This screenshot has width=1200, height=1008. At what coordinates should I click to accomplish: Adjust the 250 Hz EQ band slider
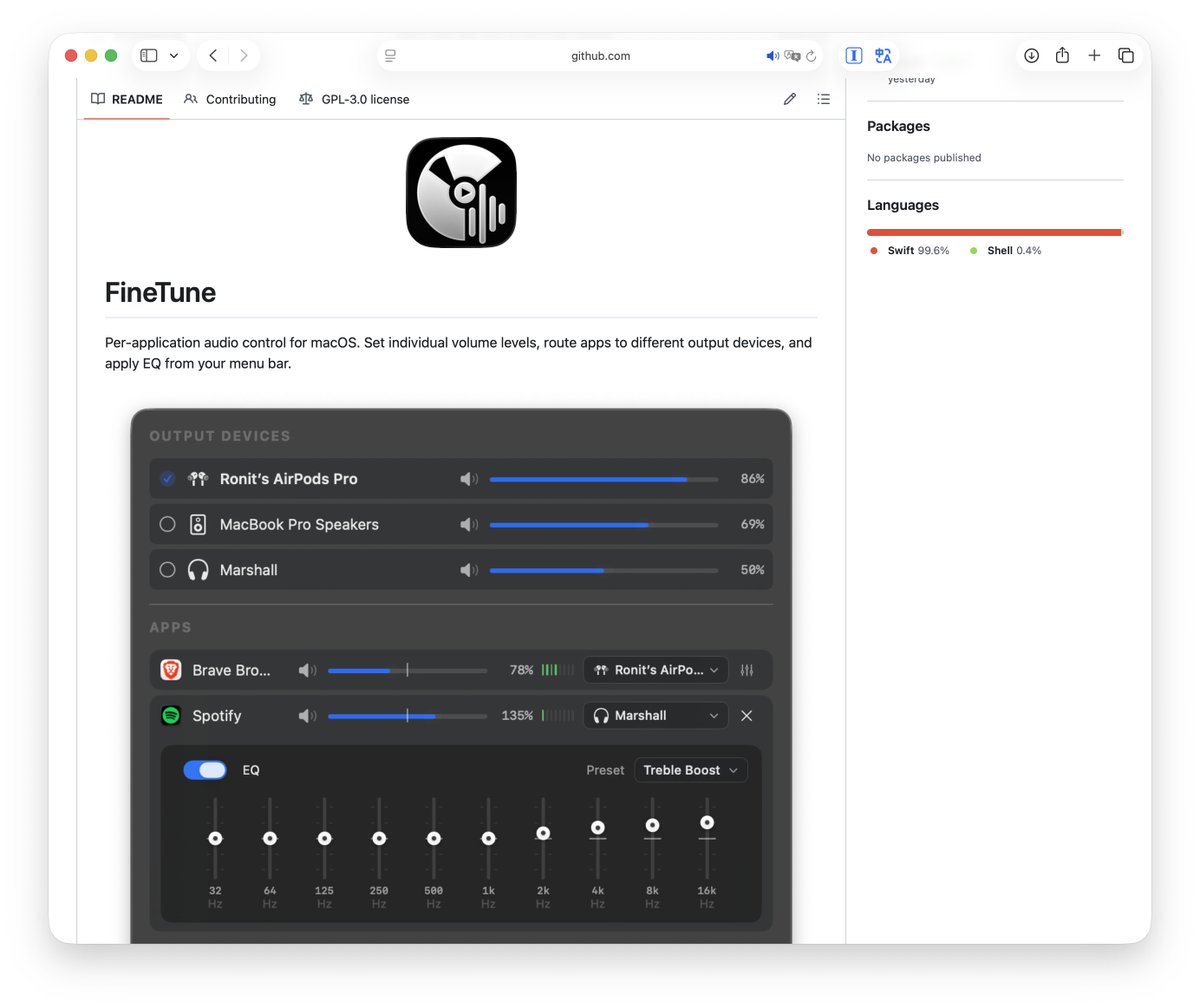click(x=379, y=838)
